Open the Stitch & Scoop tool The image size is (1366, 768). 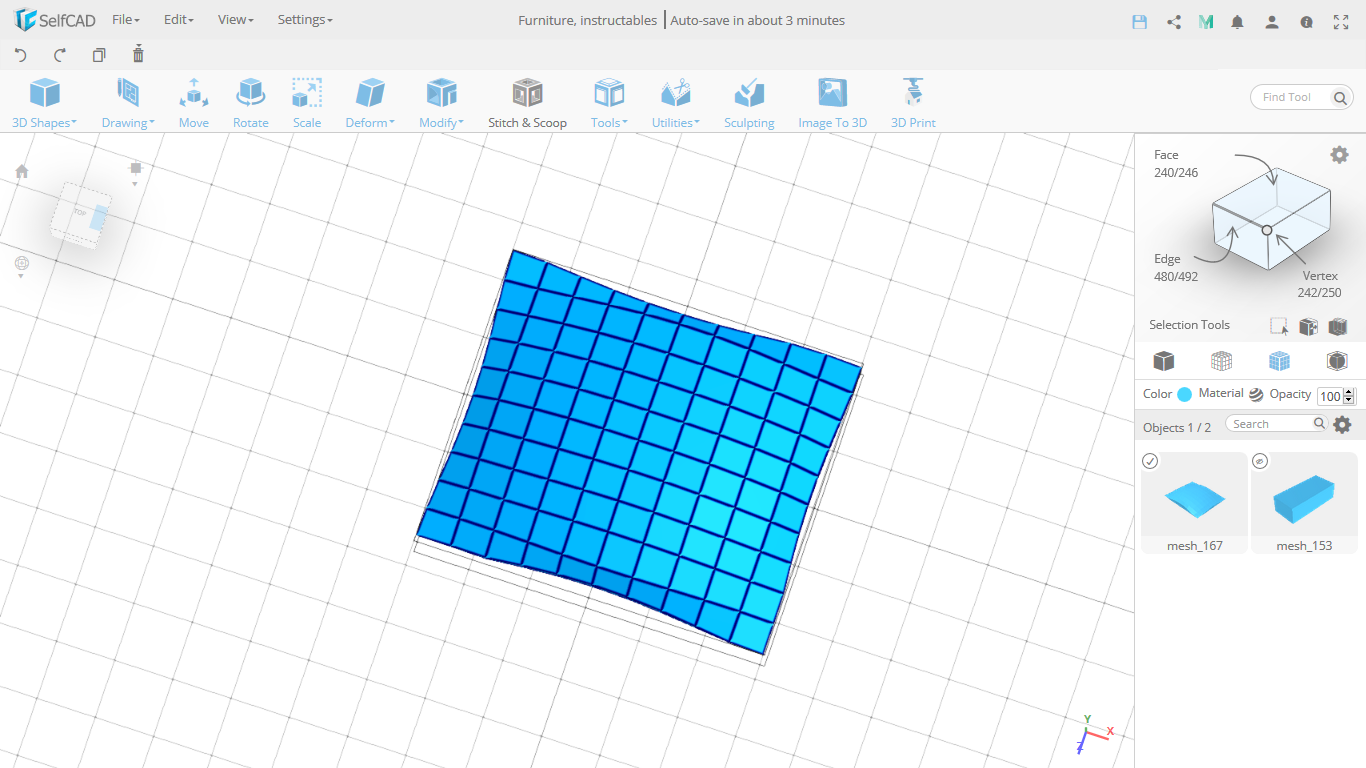[x=527, y=103]
